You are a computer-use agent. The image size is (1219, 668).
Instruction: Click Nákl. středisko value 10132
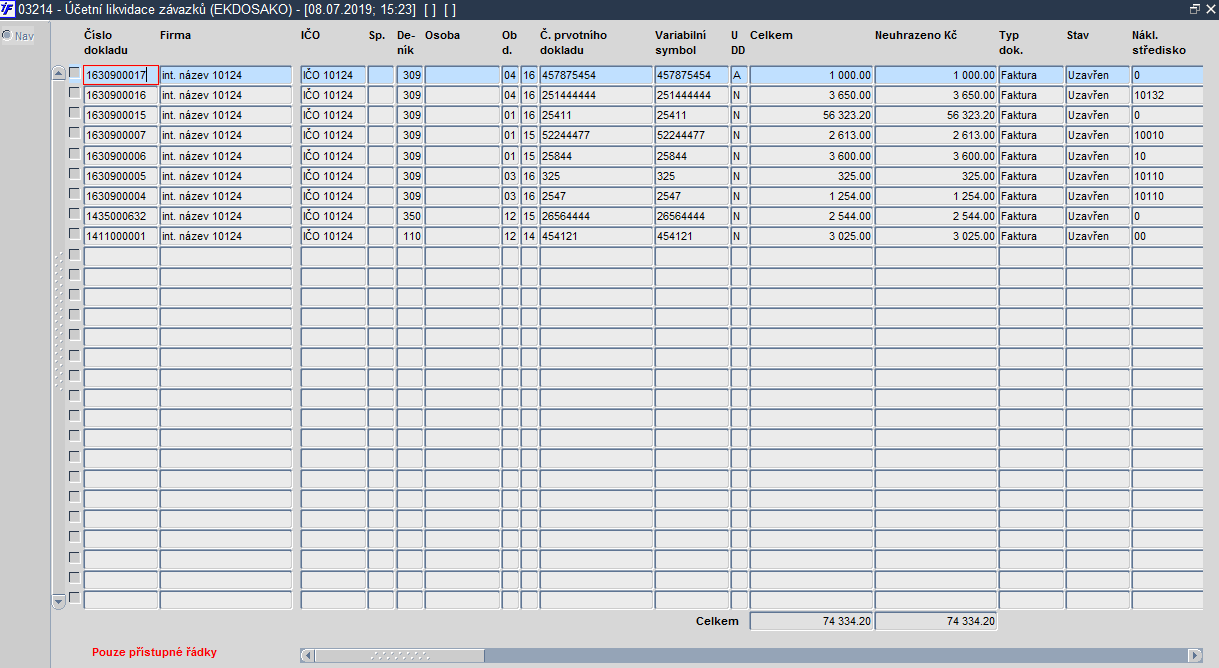pyautogui.click(x=1168, y=95)
